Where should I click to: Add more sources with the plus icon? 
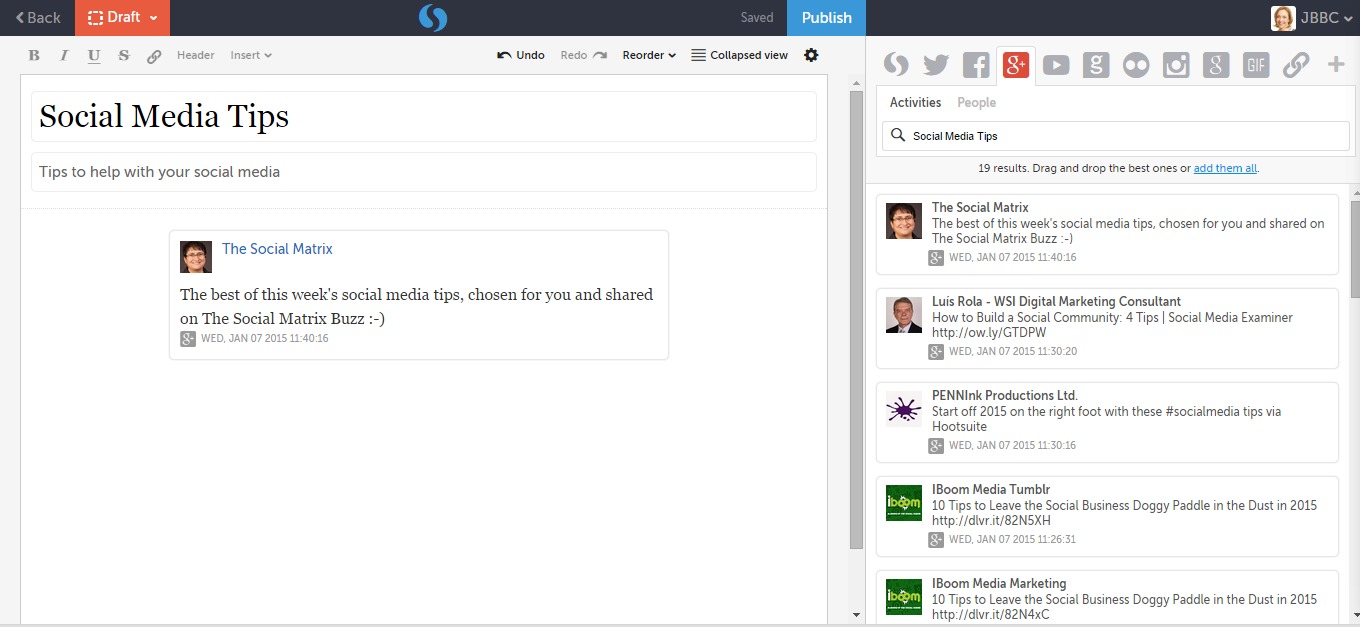coord(1336,66)
